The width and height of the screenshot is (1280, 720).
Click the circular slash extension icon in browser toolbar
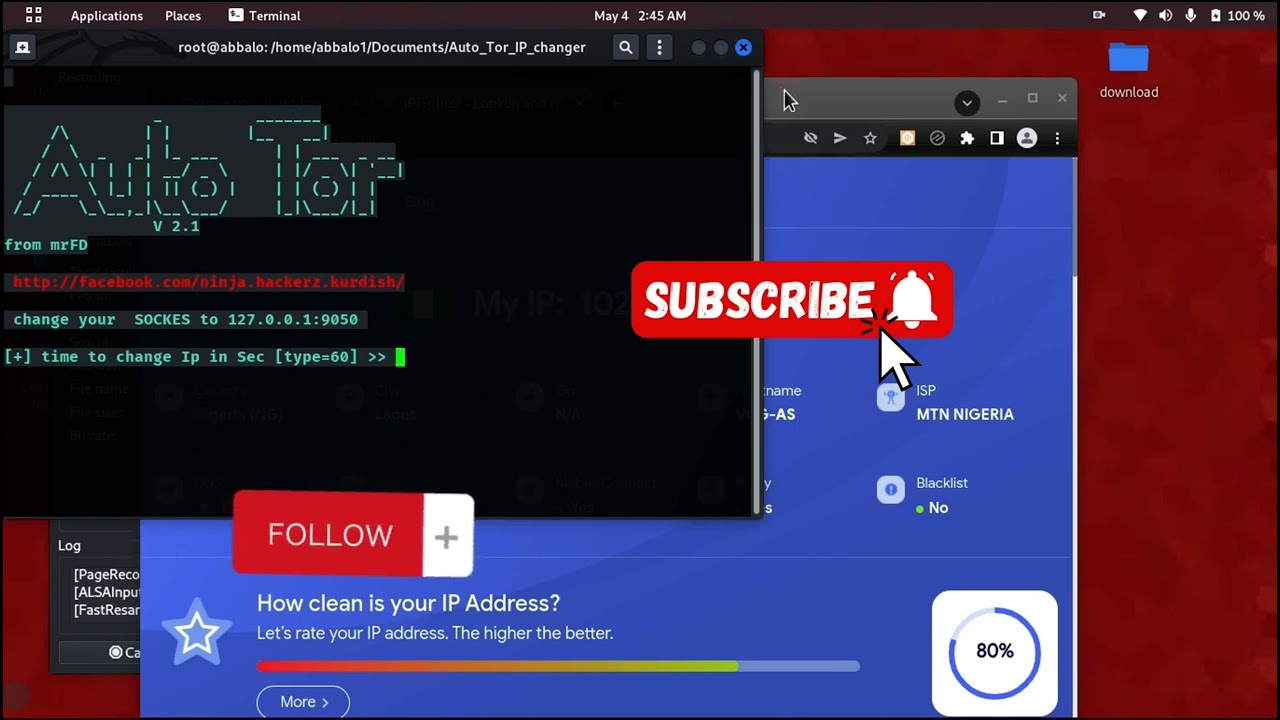click(937, 138)
